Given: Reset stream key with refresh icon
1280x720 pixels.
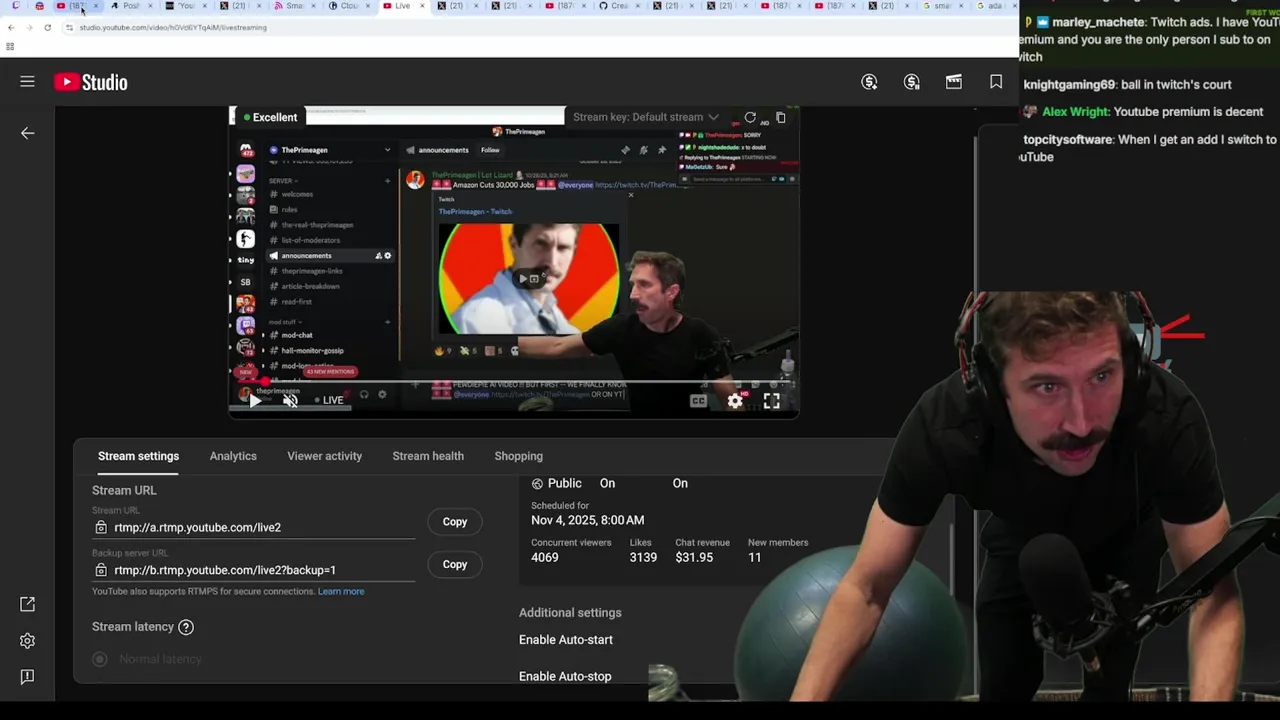Looking at the screenshot, I should [x=750, y=117].
